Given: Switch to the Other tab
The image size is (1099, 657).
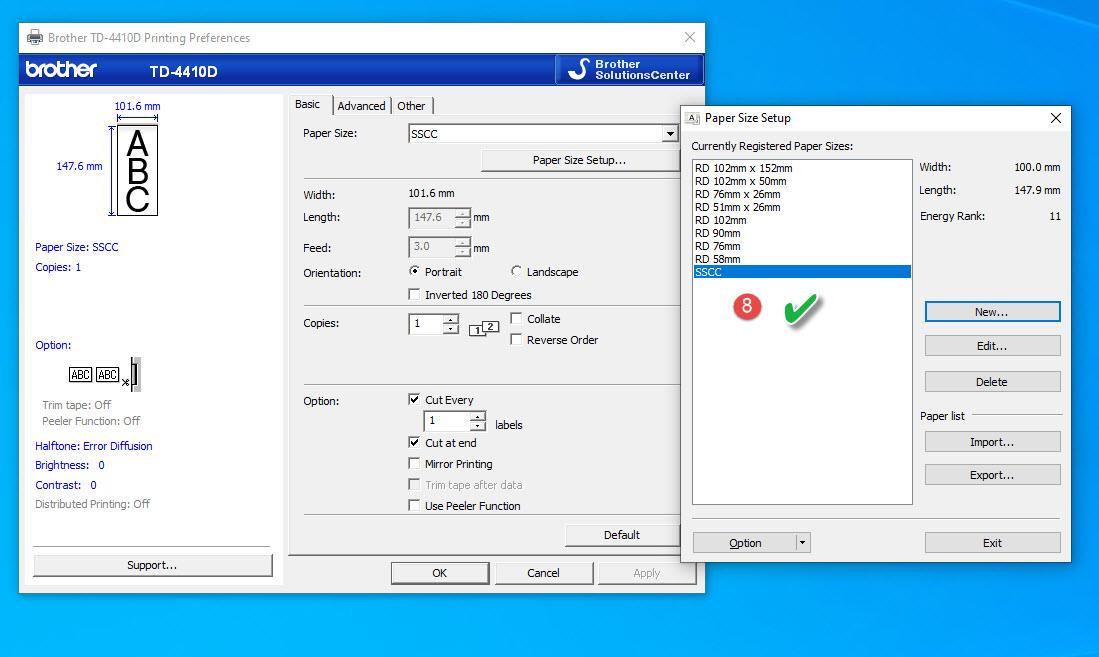Looking at the screenshot, I should click(x=411, y=105).
